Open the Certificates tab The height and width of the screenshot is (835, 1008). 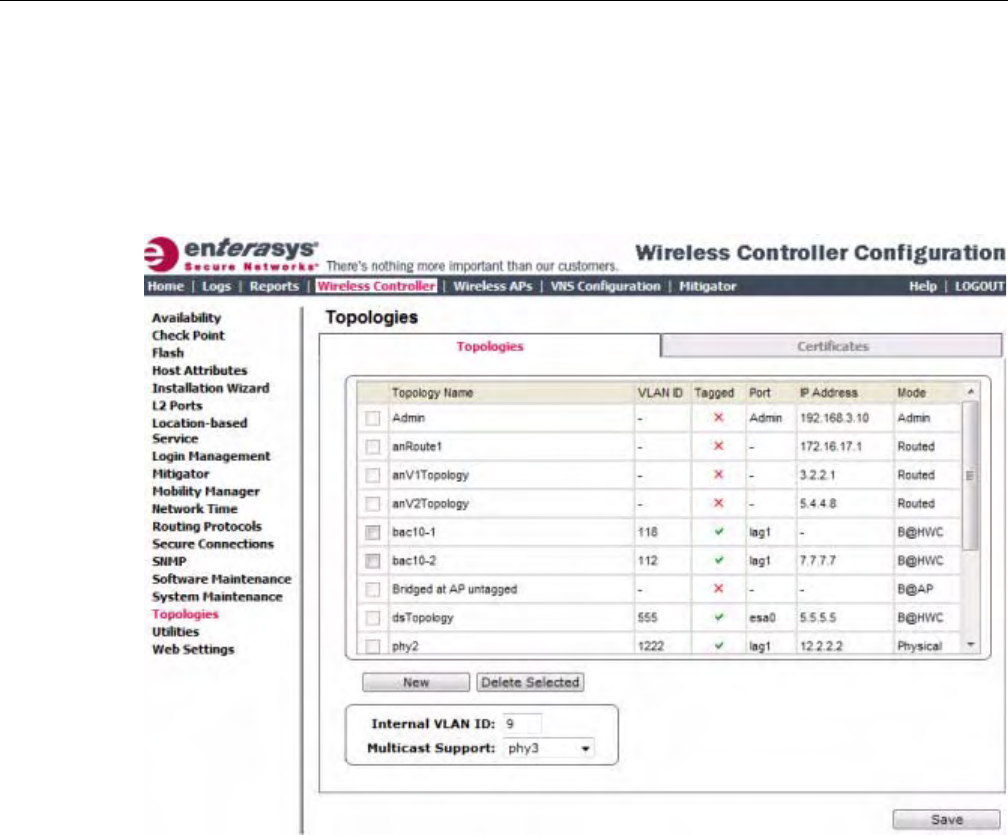(x=832, y=346)
